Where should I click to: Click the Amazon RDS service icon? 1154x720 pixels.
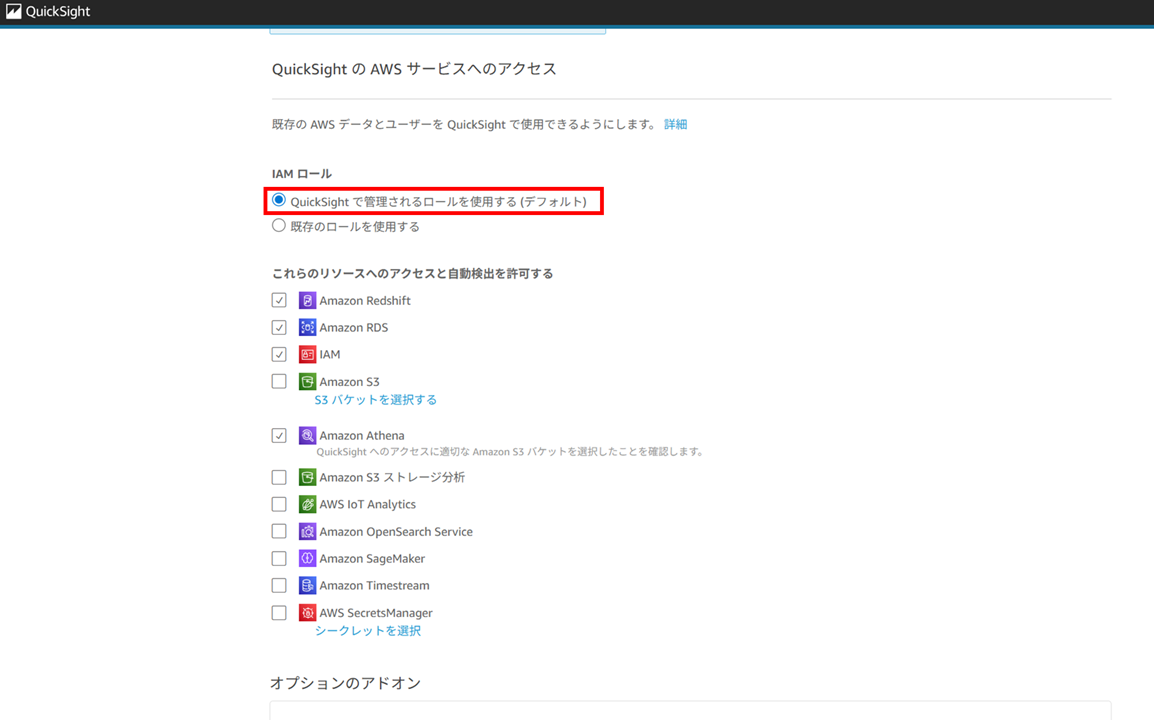pyautogui.click(x=307, y=328)
